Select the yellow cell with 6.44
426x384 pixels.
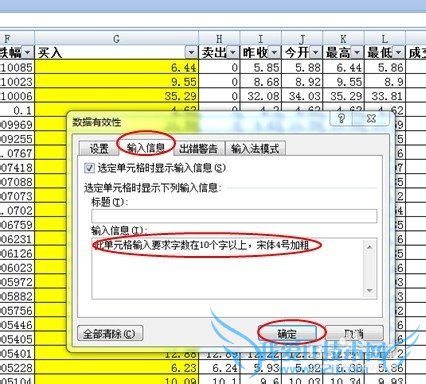coord(116,67)
